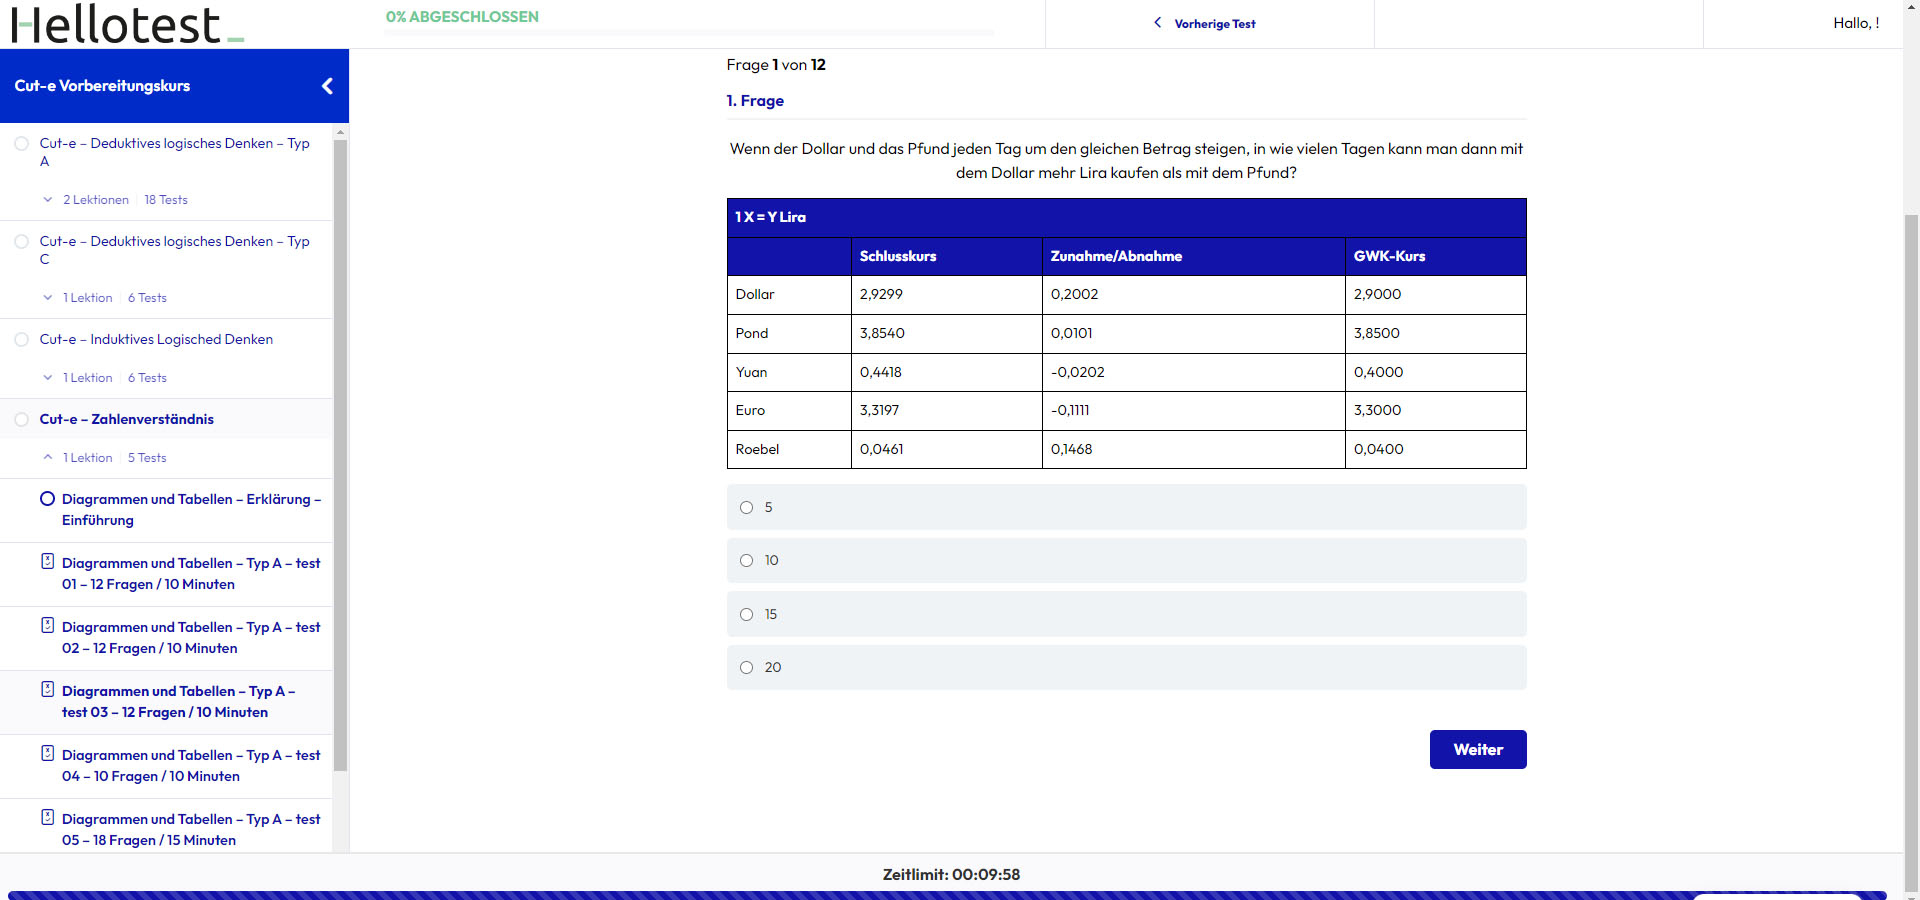Screen dimensions: 1920x900
Task: Expand the 2 Lektionen 18 Tests section
Action: click(115, 200)
